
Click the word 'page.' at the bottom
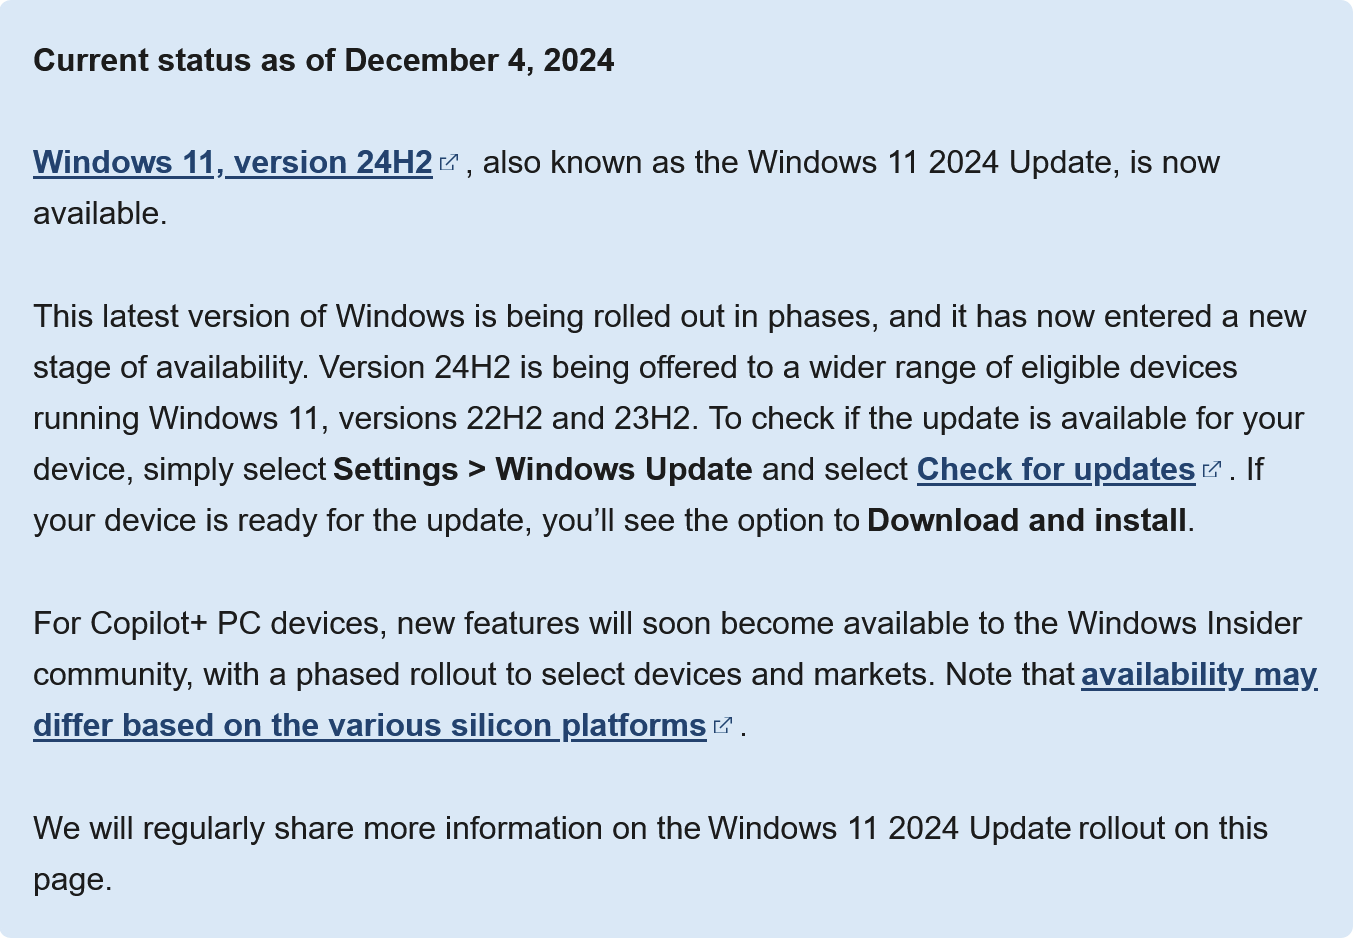point(72,880)
